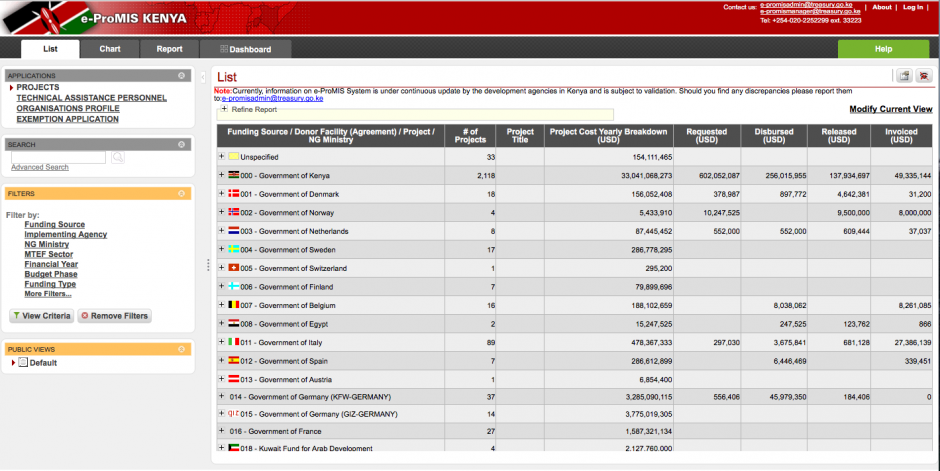This screenshot has width=940, height=471.
Task: Click the print icon above the list
Action: click(924, 76)
